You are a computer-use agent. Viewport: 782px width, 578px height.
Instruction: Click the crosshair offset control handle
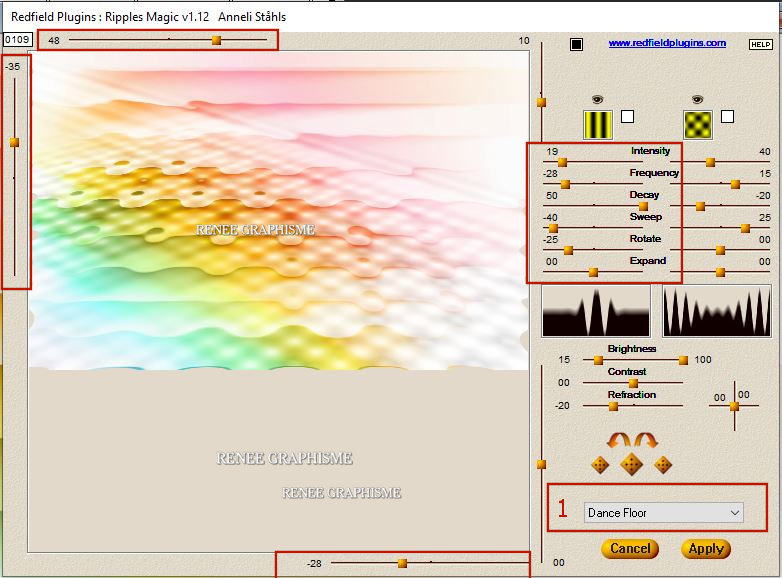tap(734, 406)
